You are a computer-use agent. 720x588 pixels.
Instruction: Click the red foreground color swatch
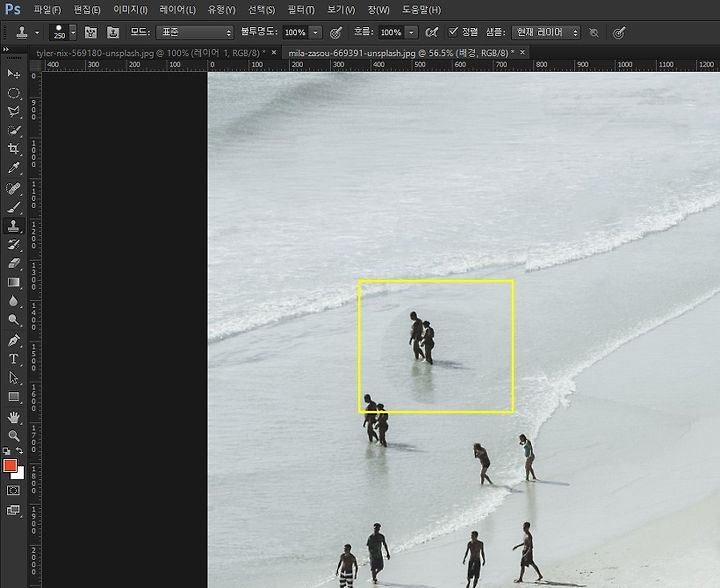(x=9, y=465)
